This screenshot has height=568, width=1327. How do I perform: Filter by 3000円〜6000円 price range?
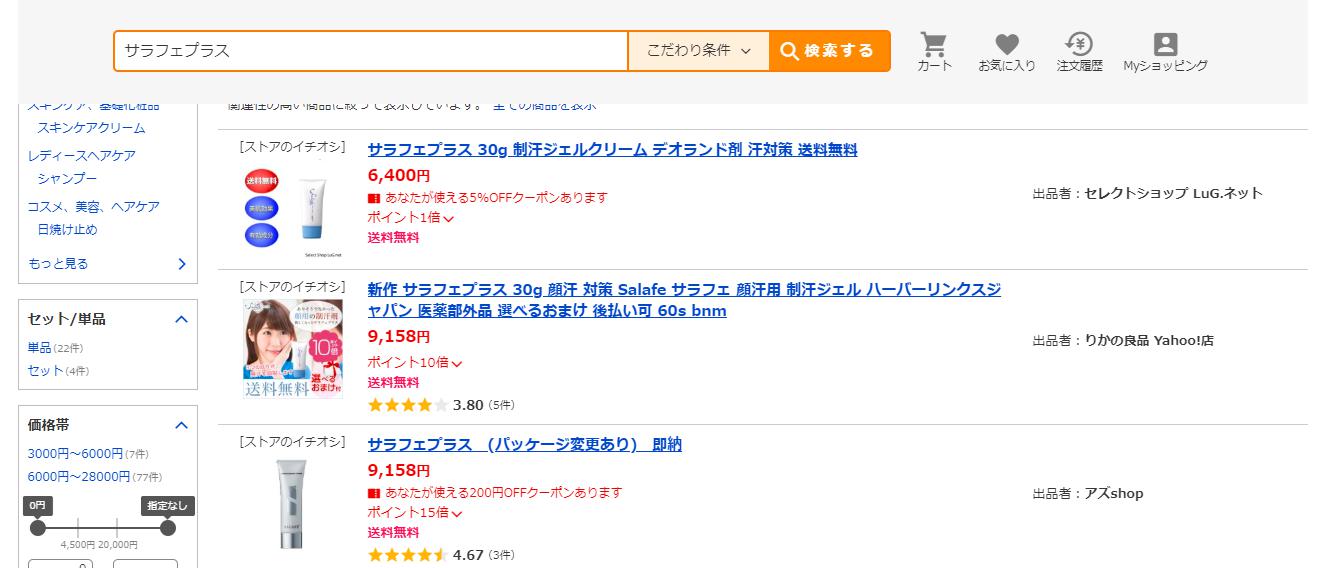(x=75, y=454)
